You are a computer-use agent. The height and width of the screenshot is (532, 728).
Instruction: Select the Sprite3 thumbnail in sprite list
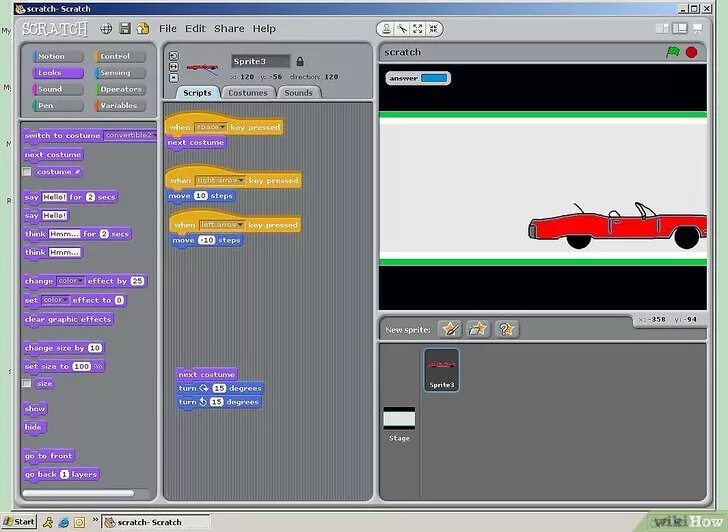point(442,370)
